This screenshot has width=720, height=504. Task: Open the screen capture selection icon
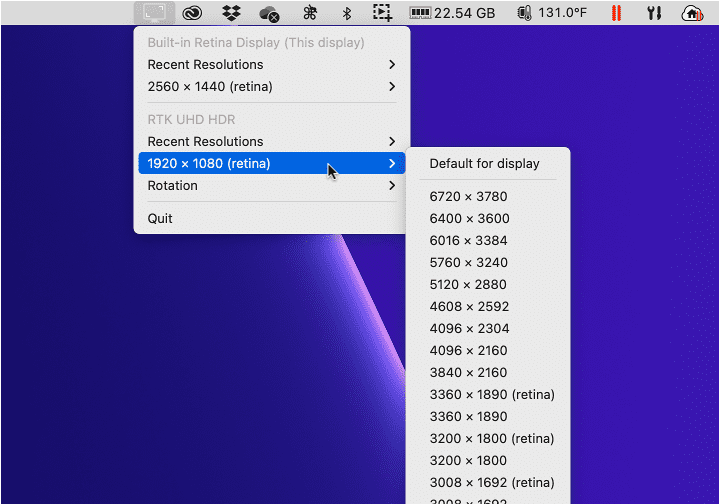coord(382,13)
